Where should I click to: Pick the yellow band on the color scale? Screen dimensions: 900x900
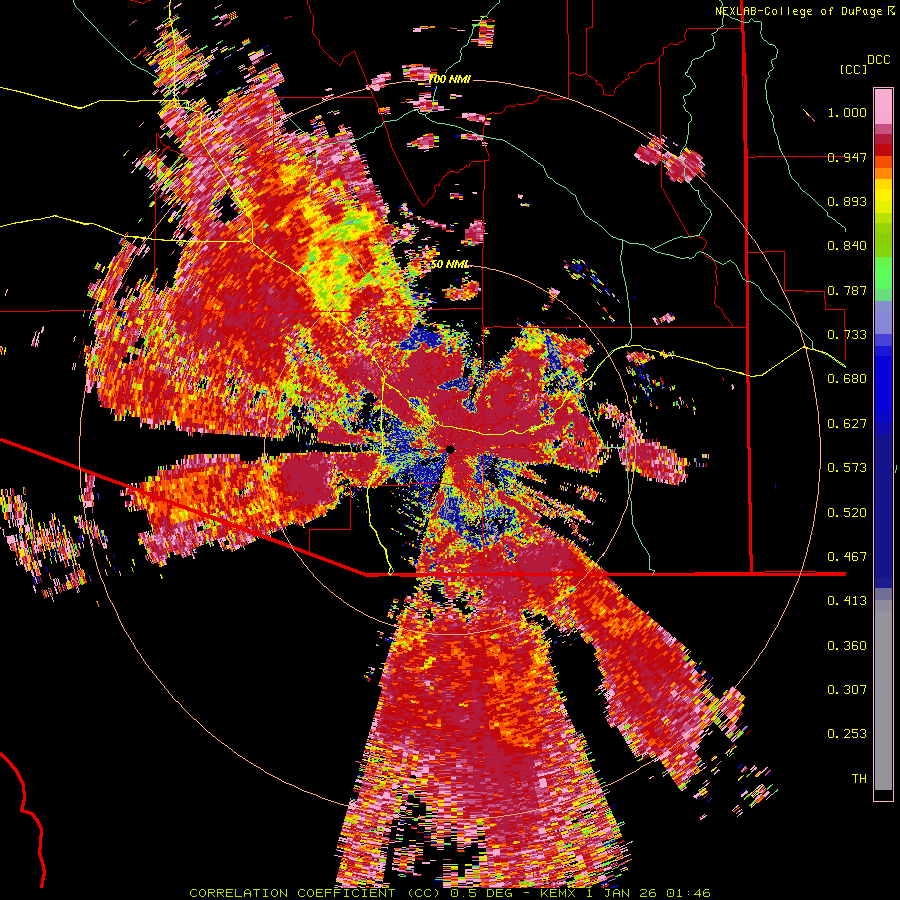(883, 196)
